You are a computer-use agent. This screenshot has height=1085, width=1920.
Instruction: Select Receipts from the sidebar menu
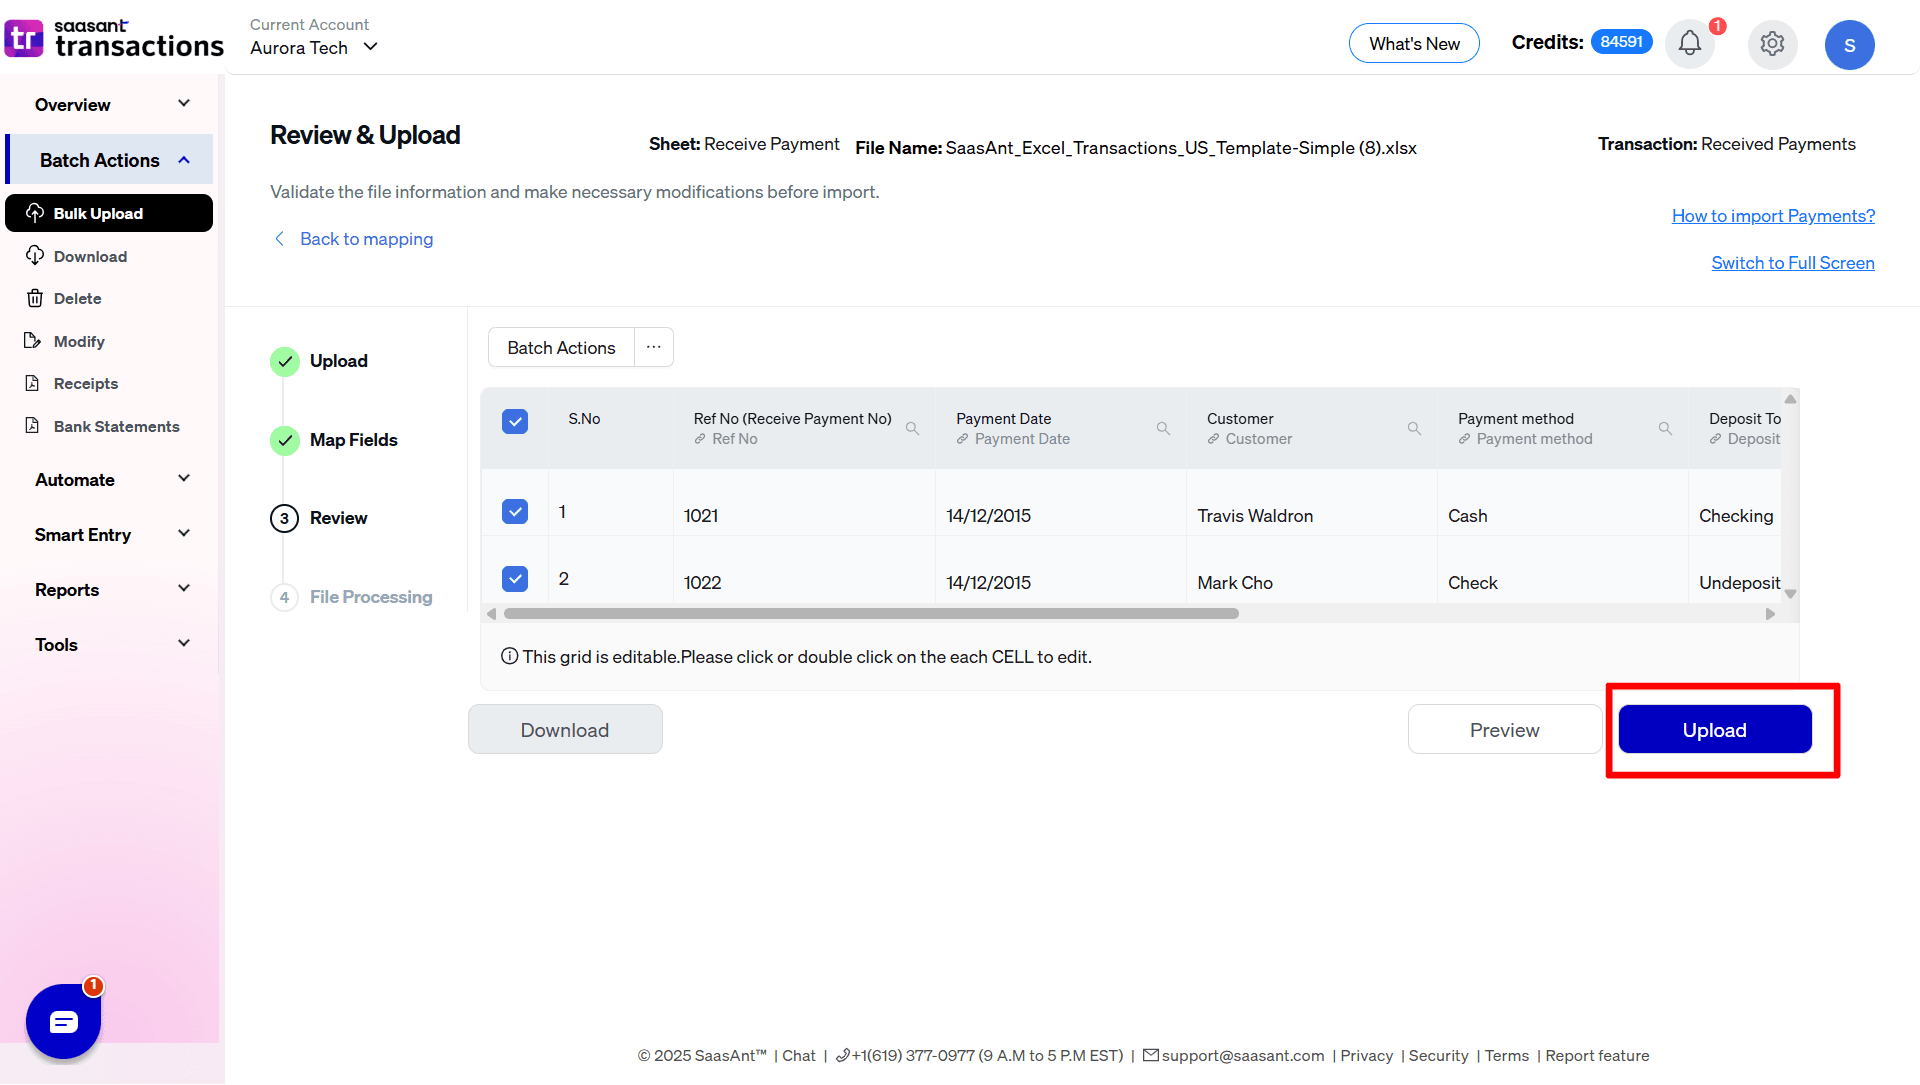[85, 384]
